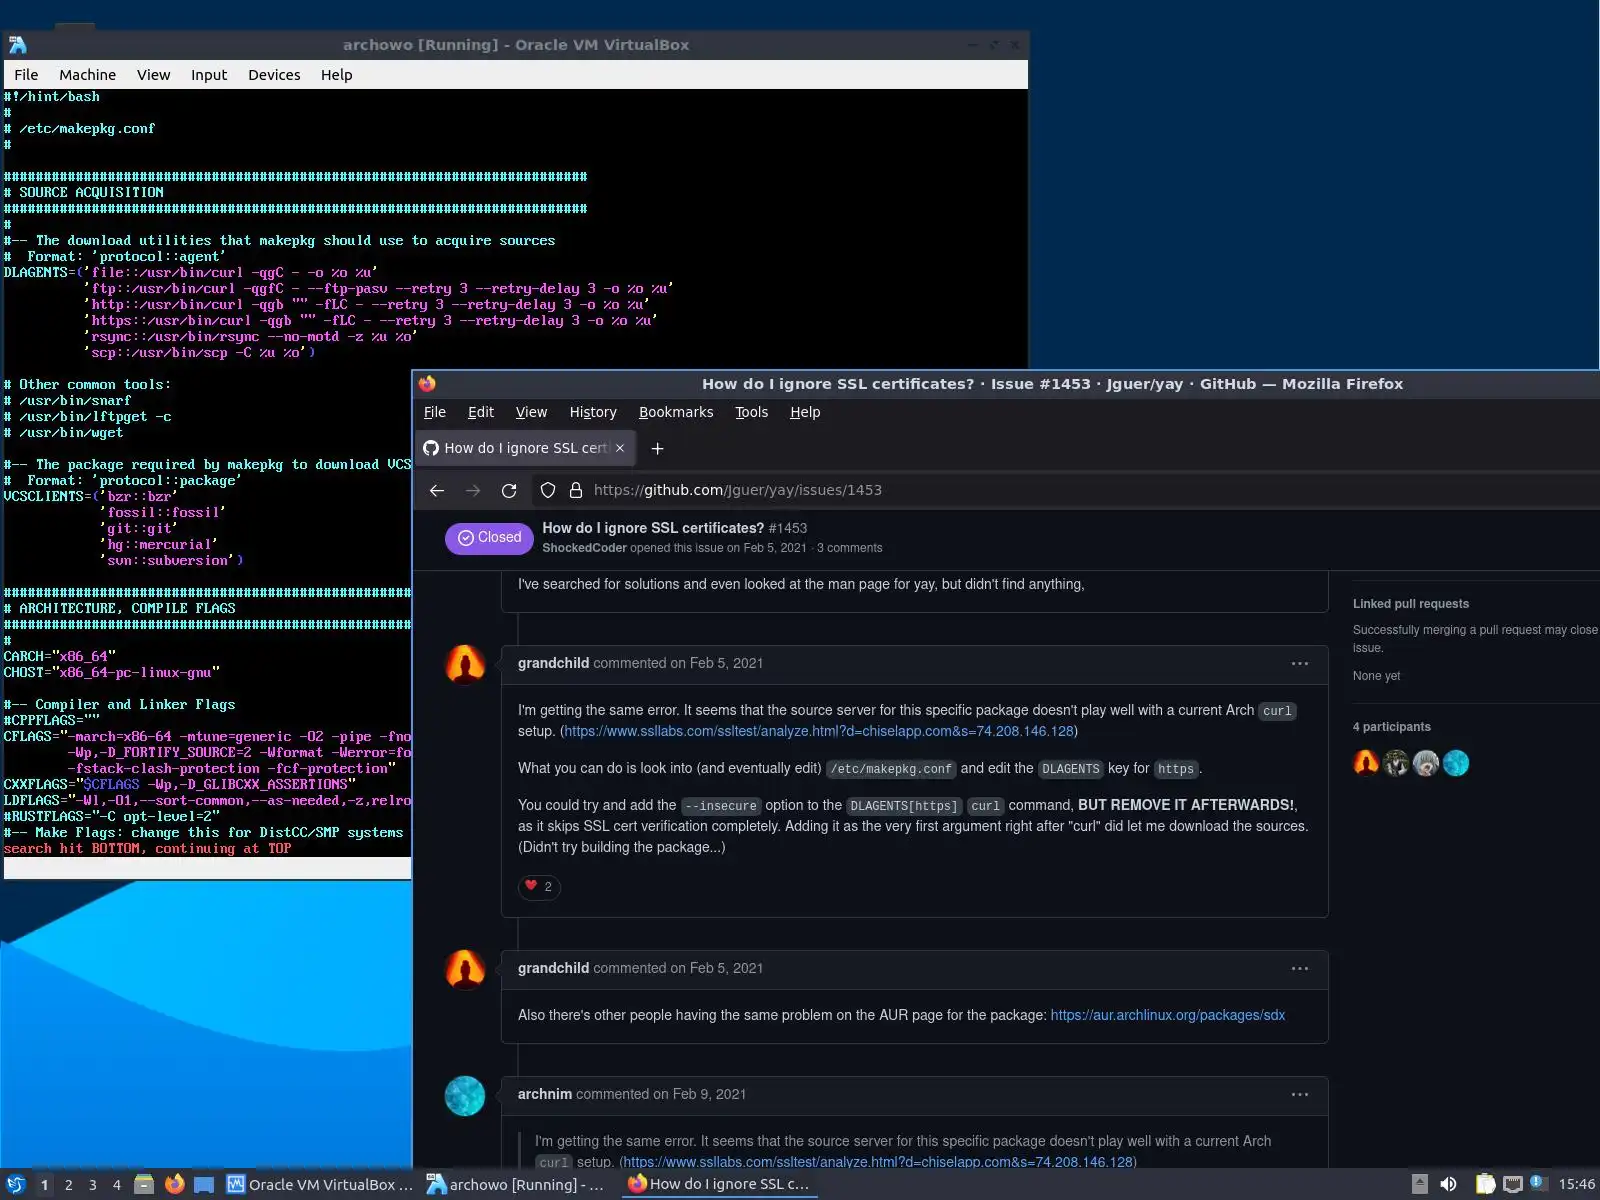The height and width of the screenshot is (1200, 1600).
Task: Close the 'How do I ignore SSL cert' tab
Action: point(620,448)
